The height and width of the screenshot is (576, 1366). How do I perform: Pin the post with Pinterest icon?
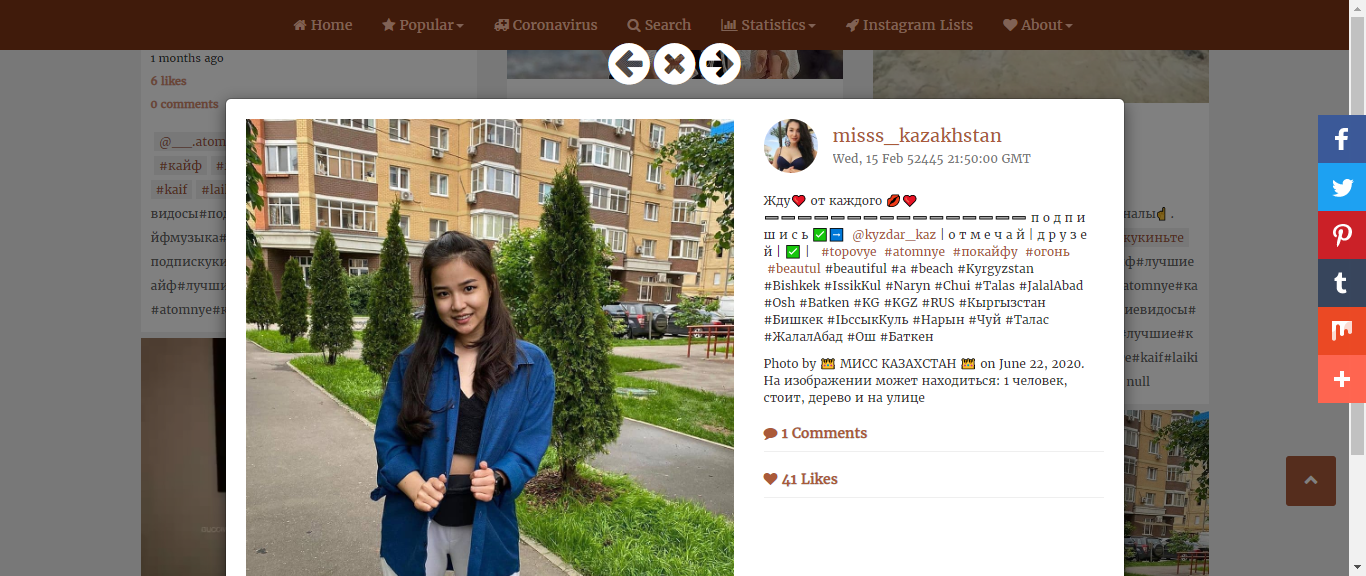1342,235
